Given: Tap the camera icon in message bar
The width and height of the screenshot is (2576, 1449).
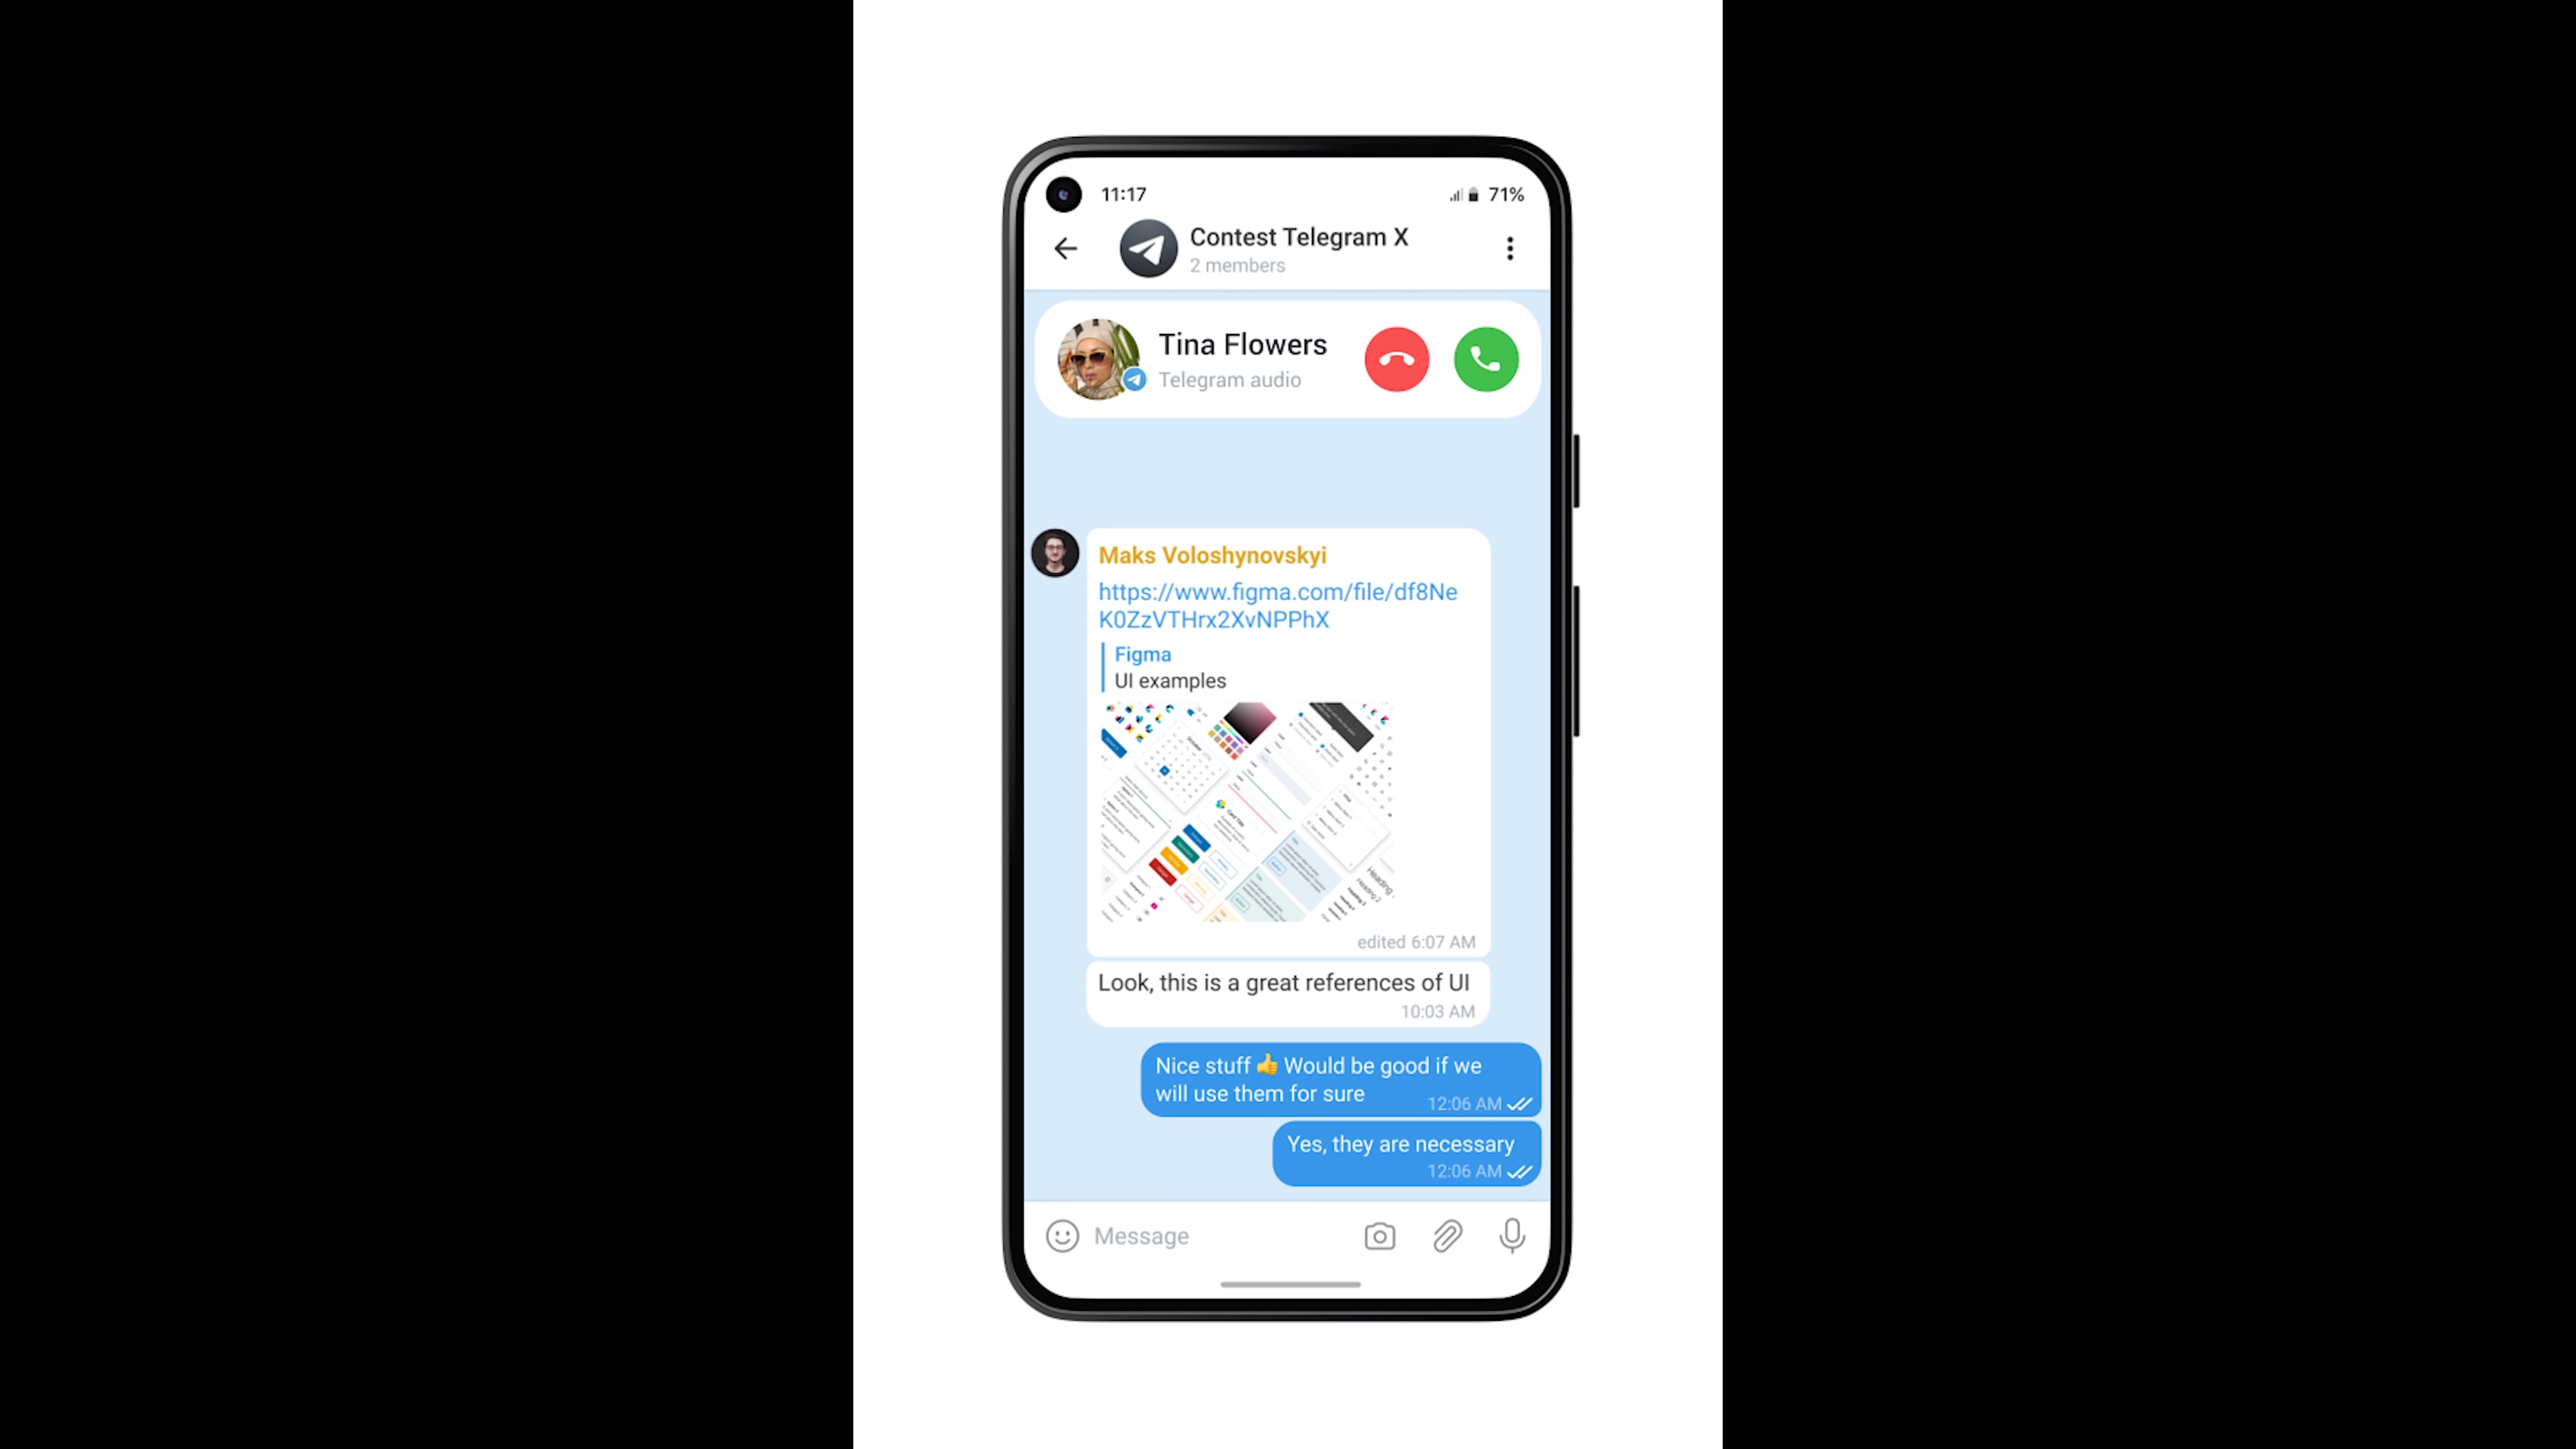Looking at the screenshot, I should click(x=1380, y=1235).
